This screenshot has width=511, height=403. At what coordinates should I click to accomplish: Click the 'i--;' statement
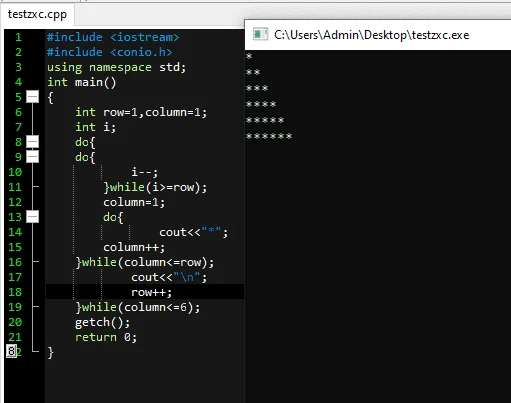(x=144, y=172)
